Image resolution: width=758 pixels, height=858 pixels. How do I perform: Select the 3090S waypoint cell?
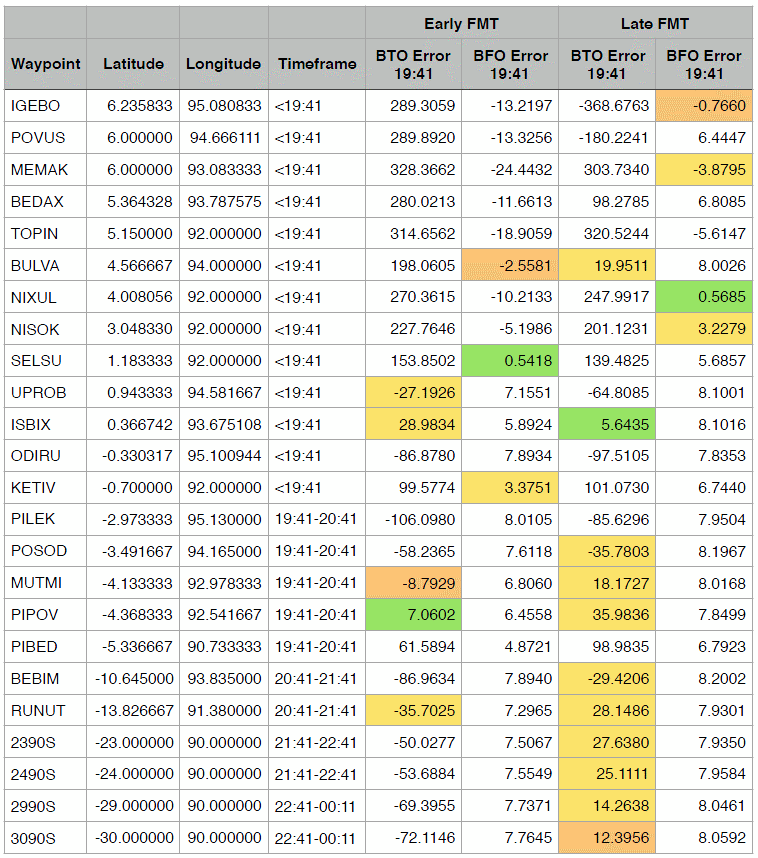[x=45, y=838]
